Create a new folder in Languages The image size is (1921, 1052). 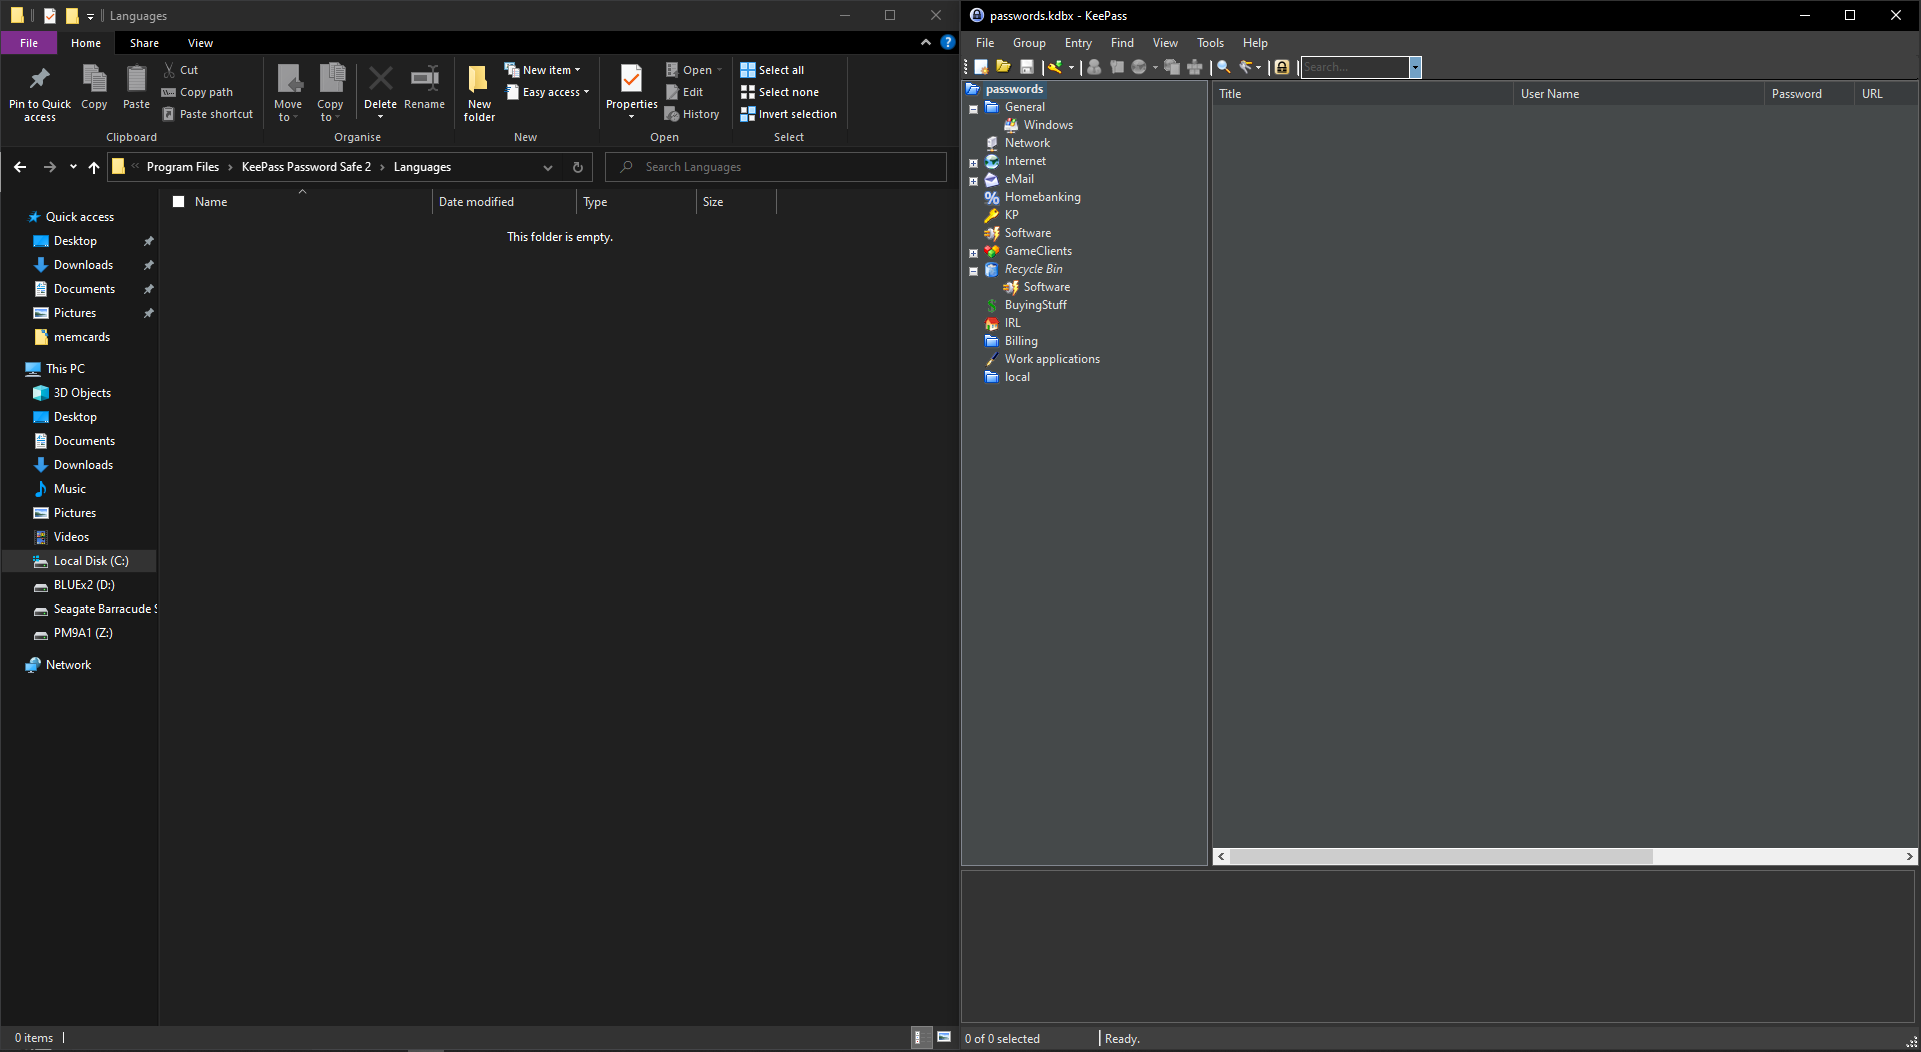click(x=478, y=92)
